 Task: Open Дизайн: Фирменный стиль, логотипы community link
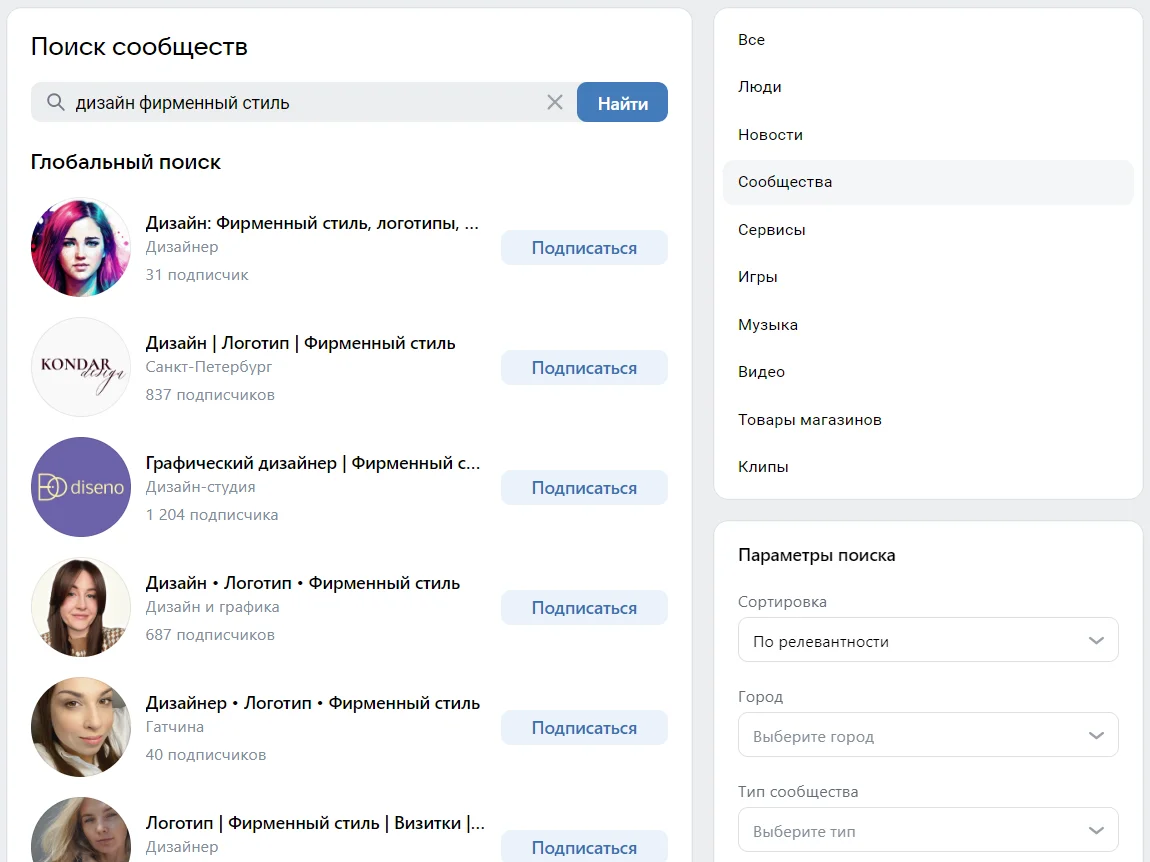312,223
